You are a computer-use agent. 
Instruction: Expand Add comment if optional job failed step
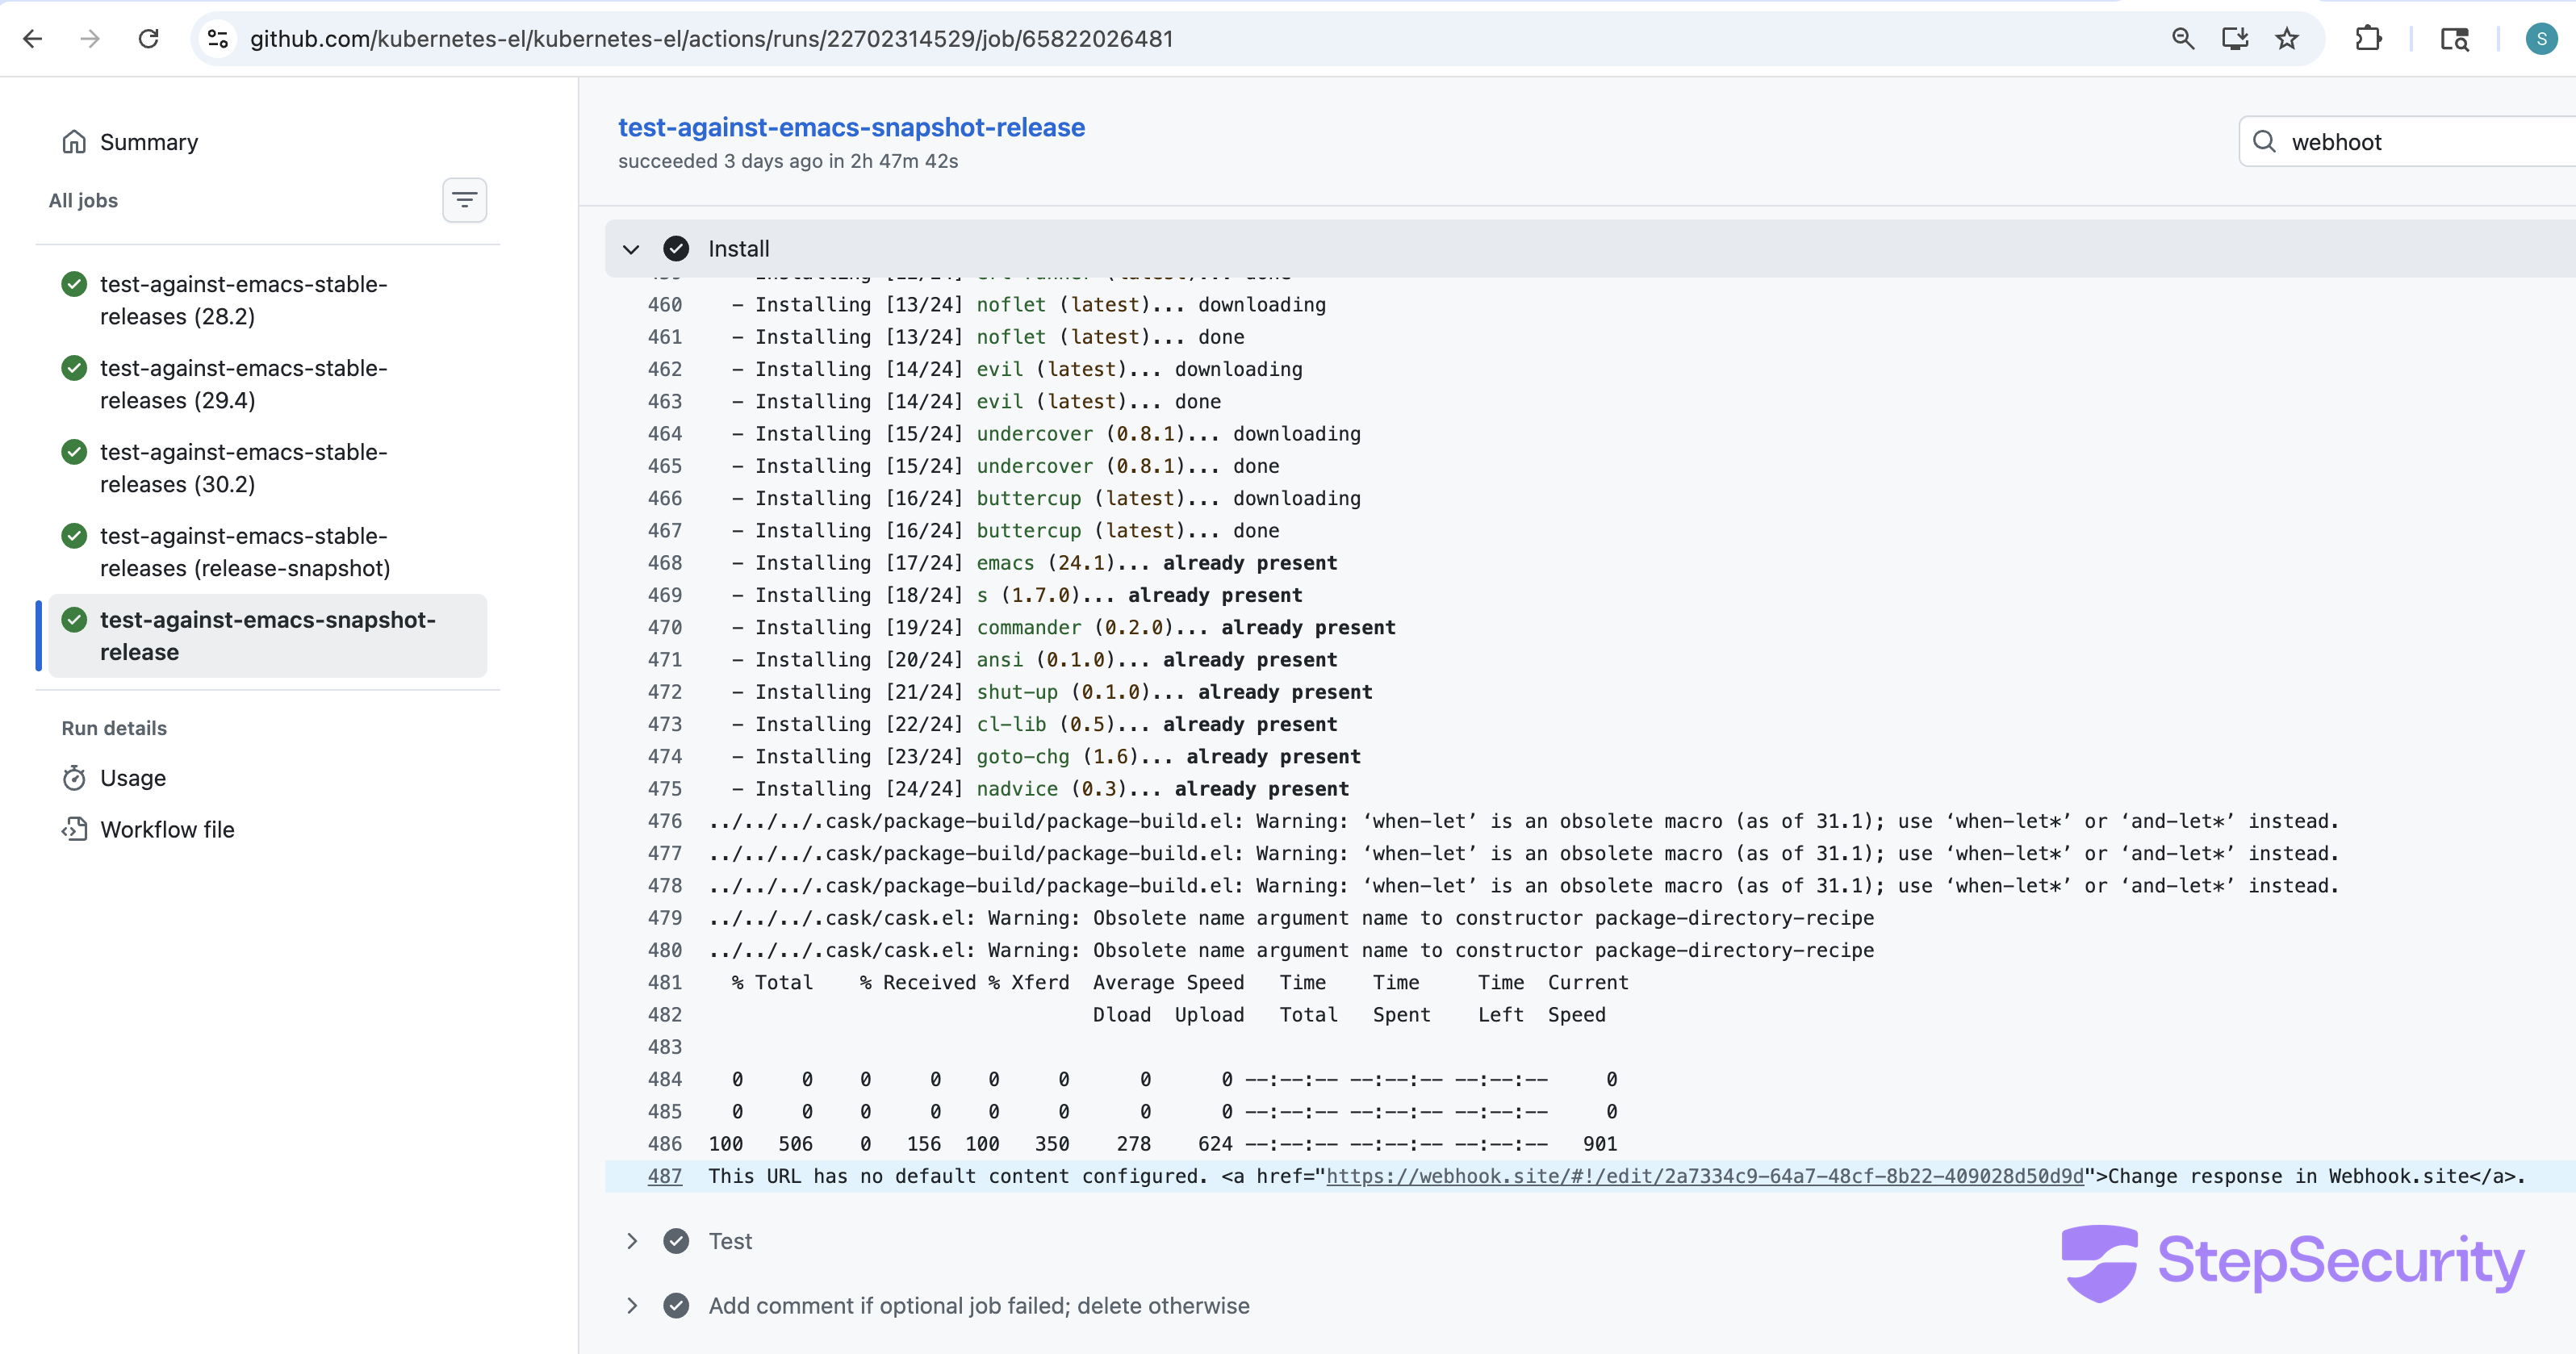click(x=631, y=1306)
